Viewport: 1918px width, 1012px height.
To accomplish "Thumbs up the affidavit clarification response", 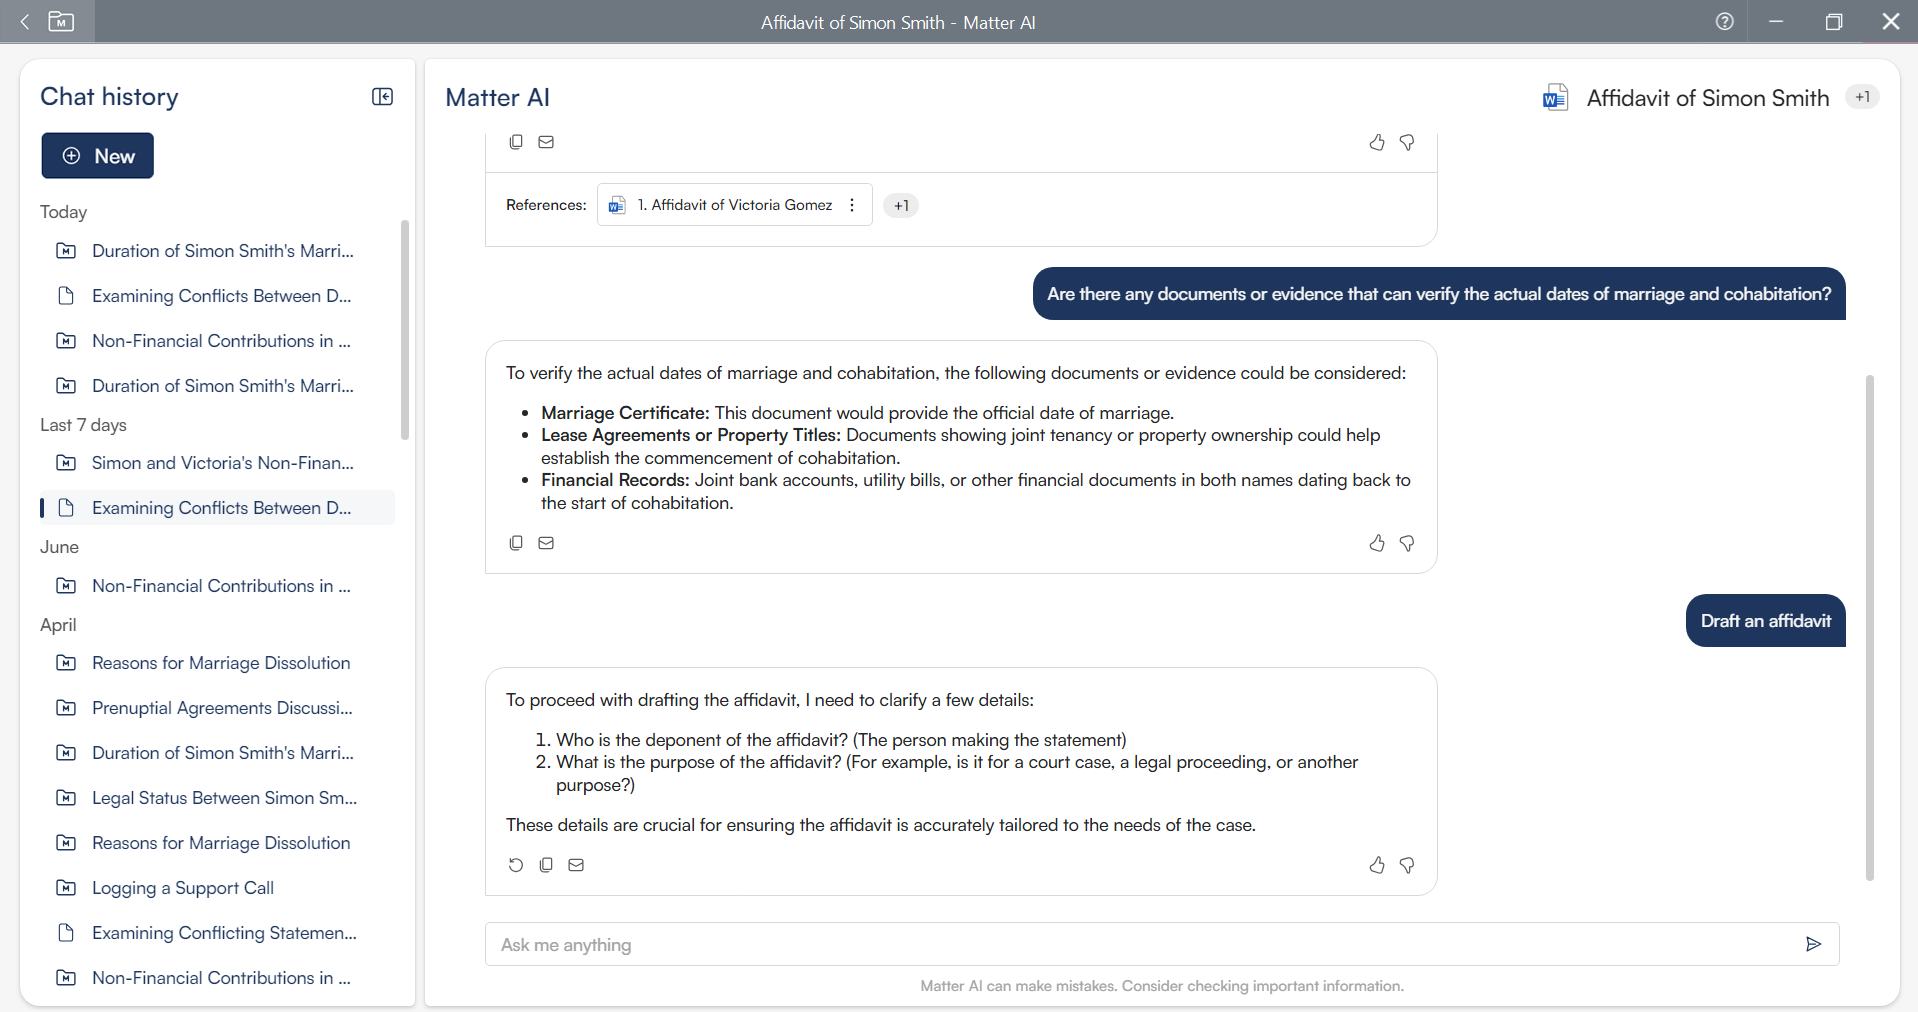I will (1377, 865).
